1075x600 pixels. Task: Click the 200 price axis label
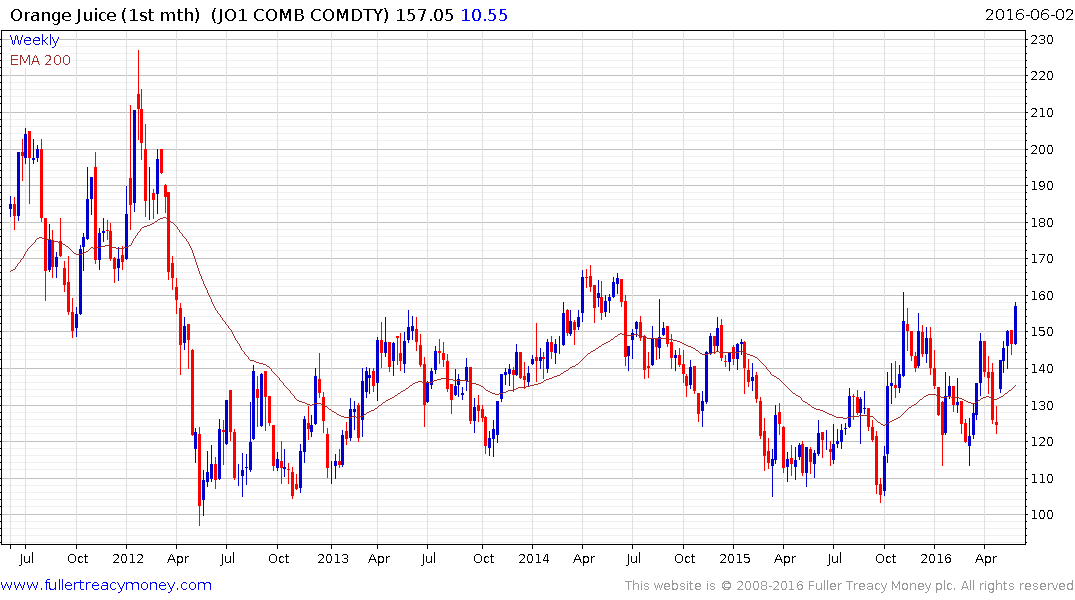click(1042, 149)
